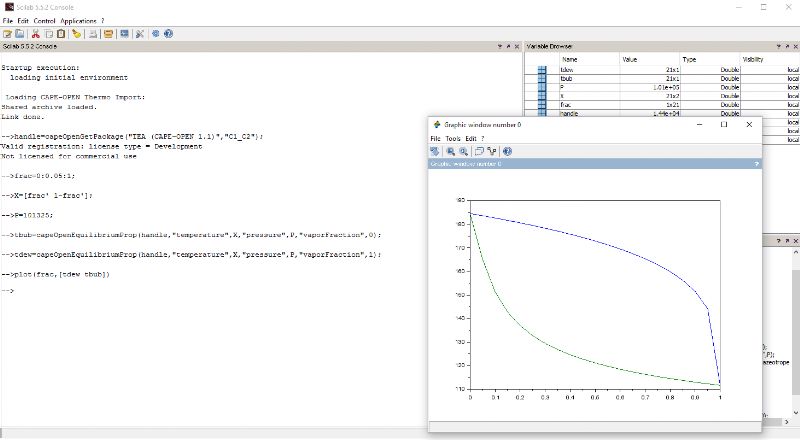Undock the Scilab console panel
800x440 pixels.
(x=508, y=46)
